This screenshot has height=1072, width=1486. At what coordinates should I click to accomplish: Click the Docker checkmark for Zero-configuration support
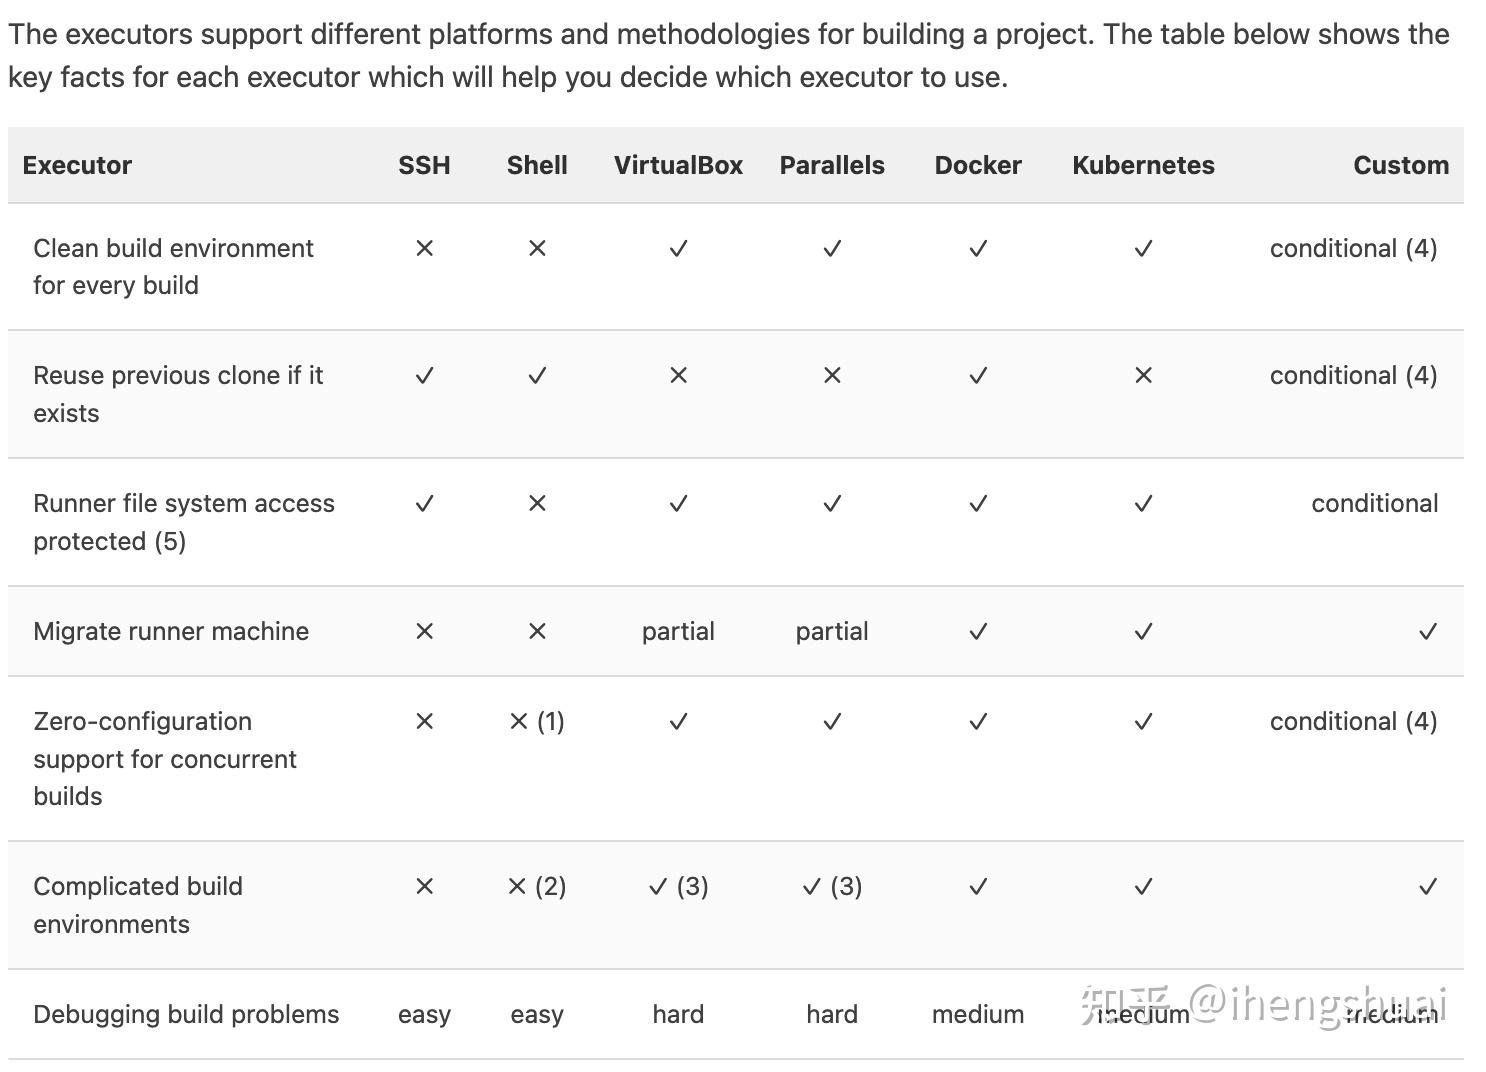(977, 721)
